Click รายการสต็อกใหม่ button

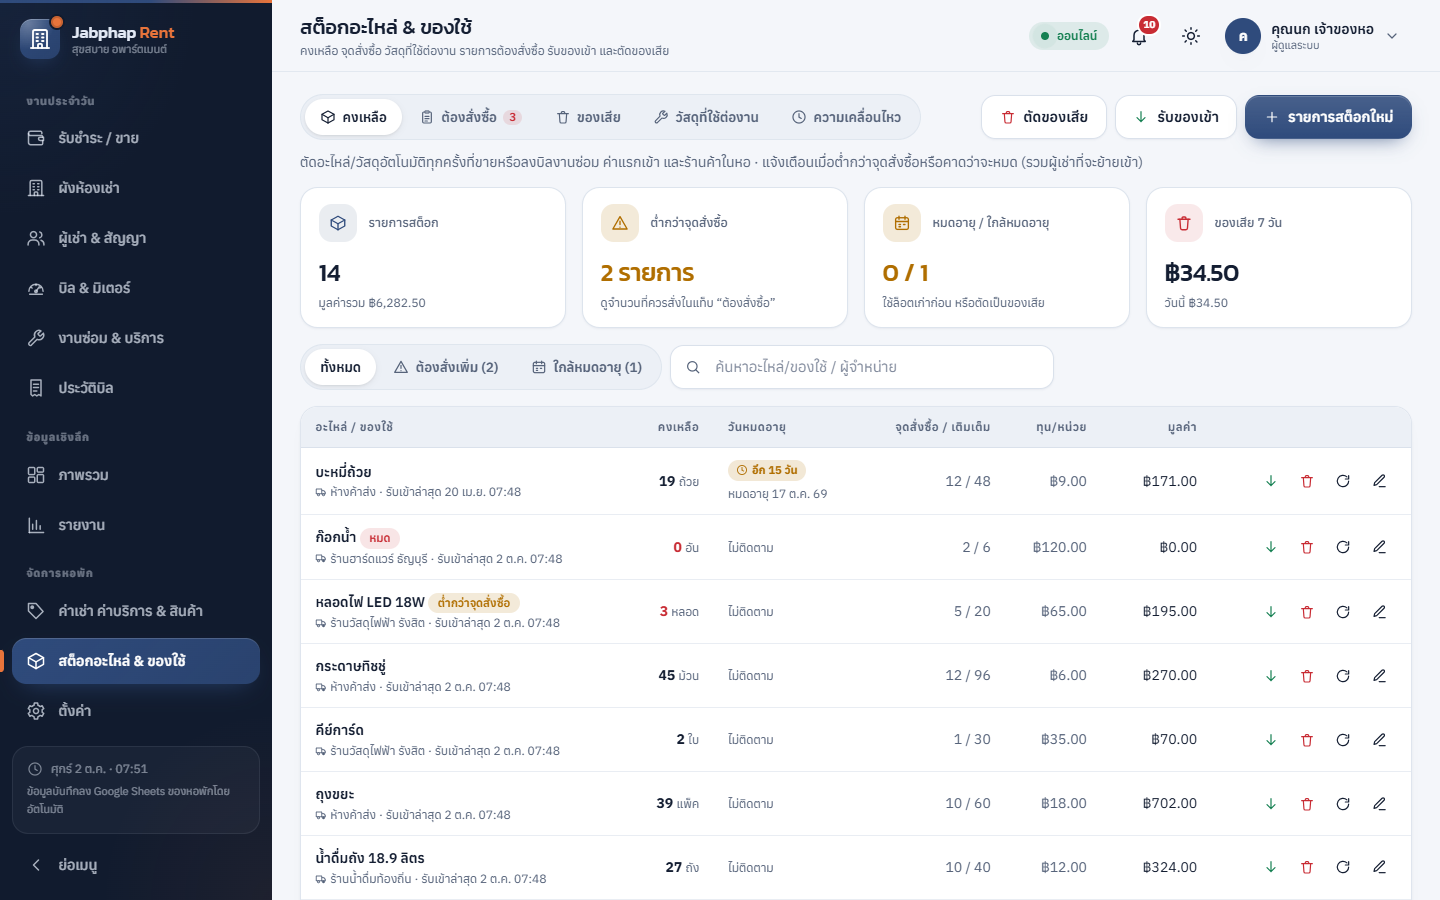(1328, 117)
